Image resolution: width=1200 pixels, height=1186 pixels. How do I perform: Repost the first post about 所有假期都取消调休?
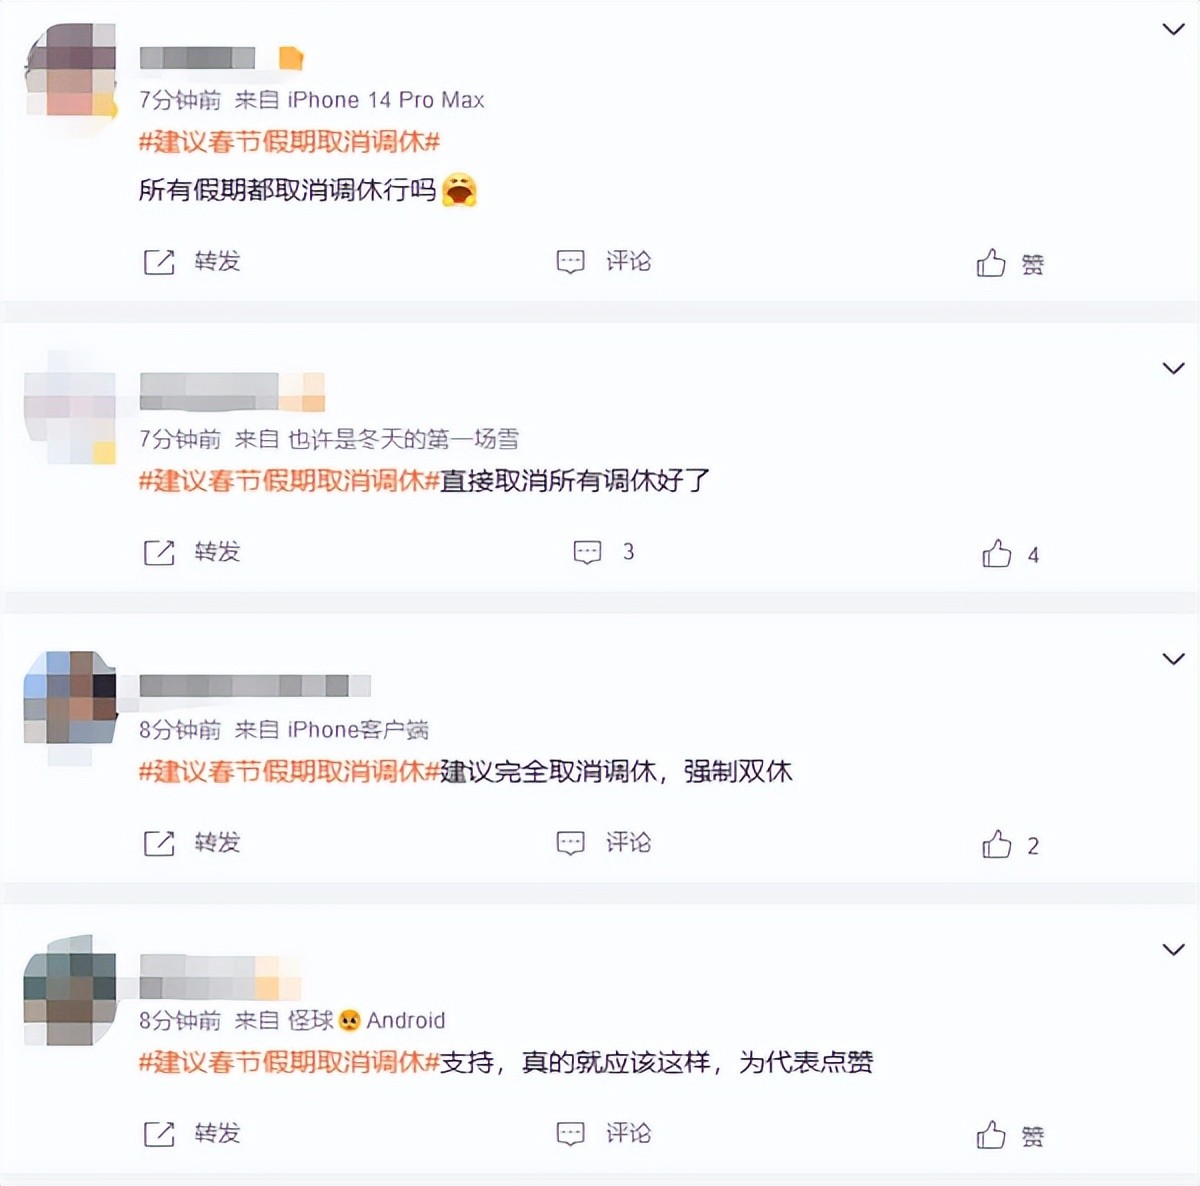192,262
